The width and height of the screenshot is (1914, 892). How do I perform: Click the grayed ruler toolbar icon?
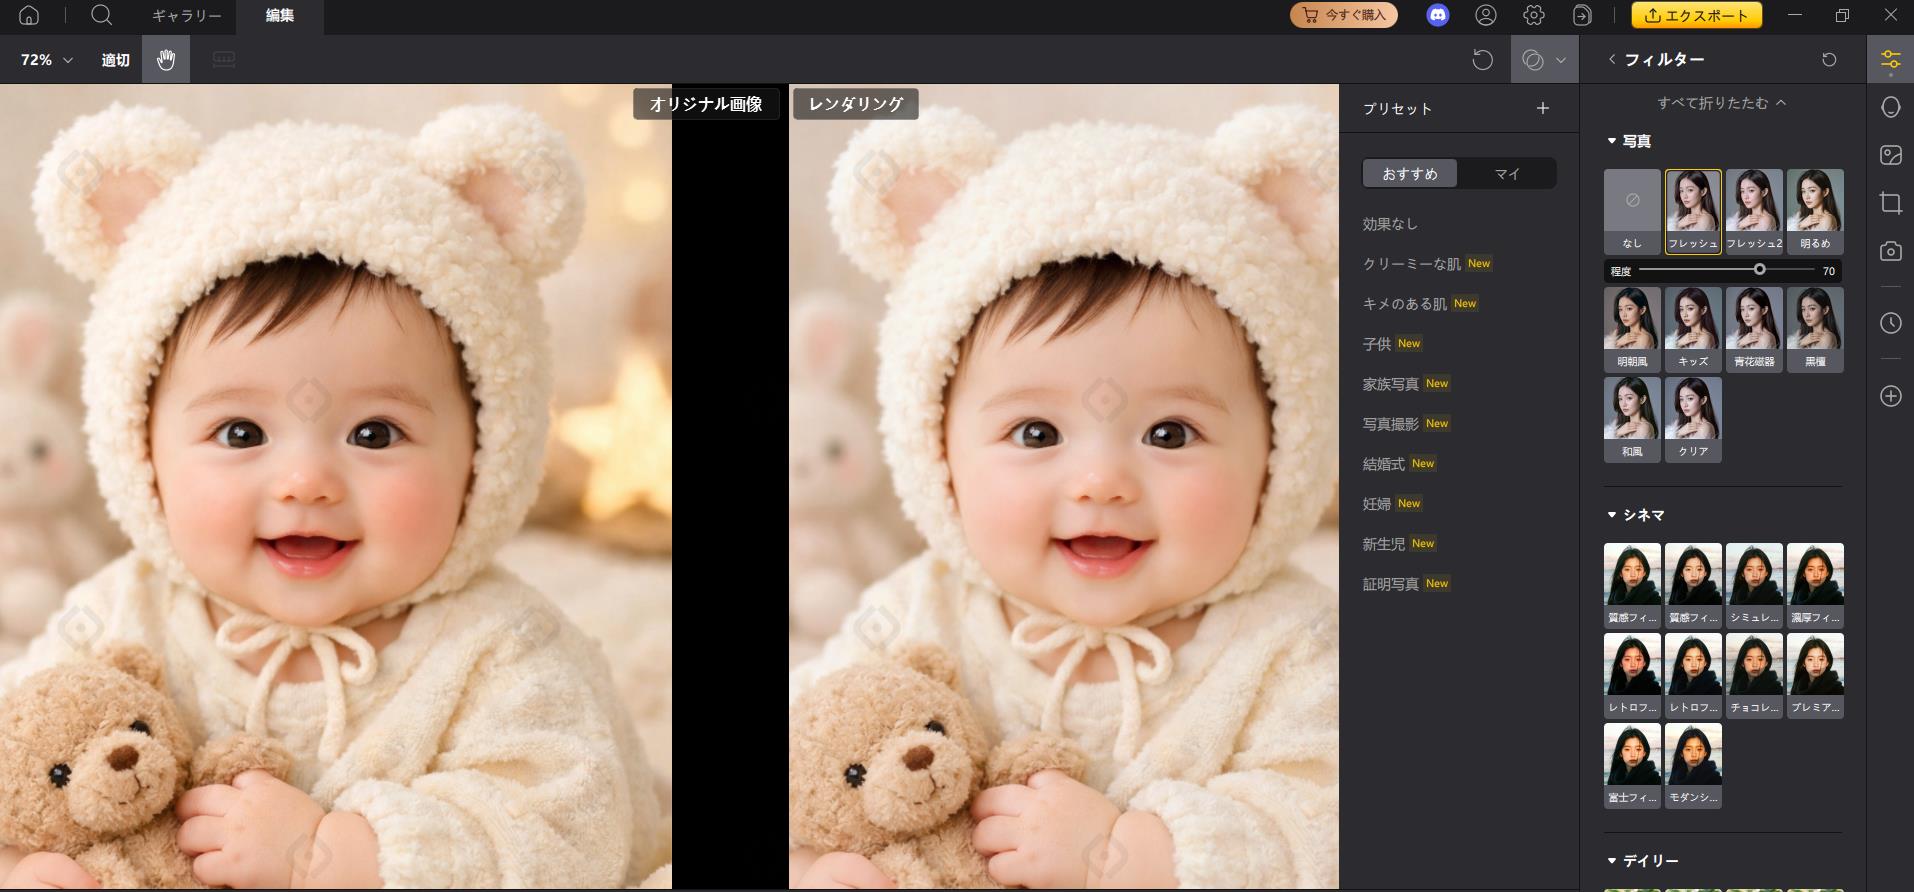(x=224, y=60)
